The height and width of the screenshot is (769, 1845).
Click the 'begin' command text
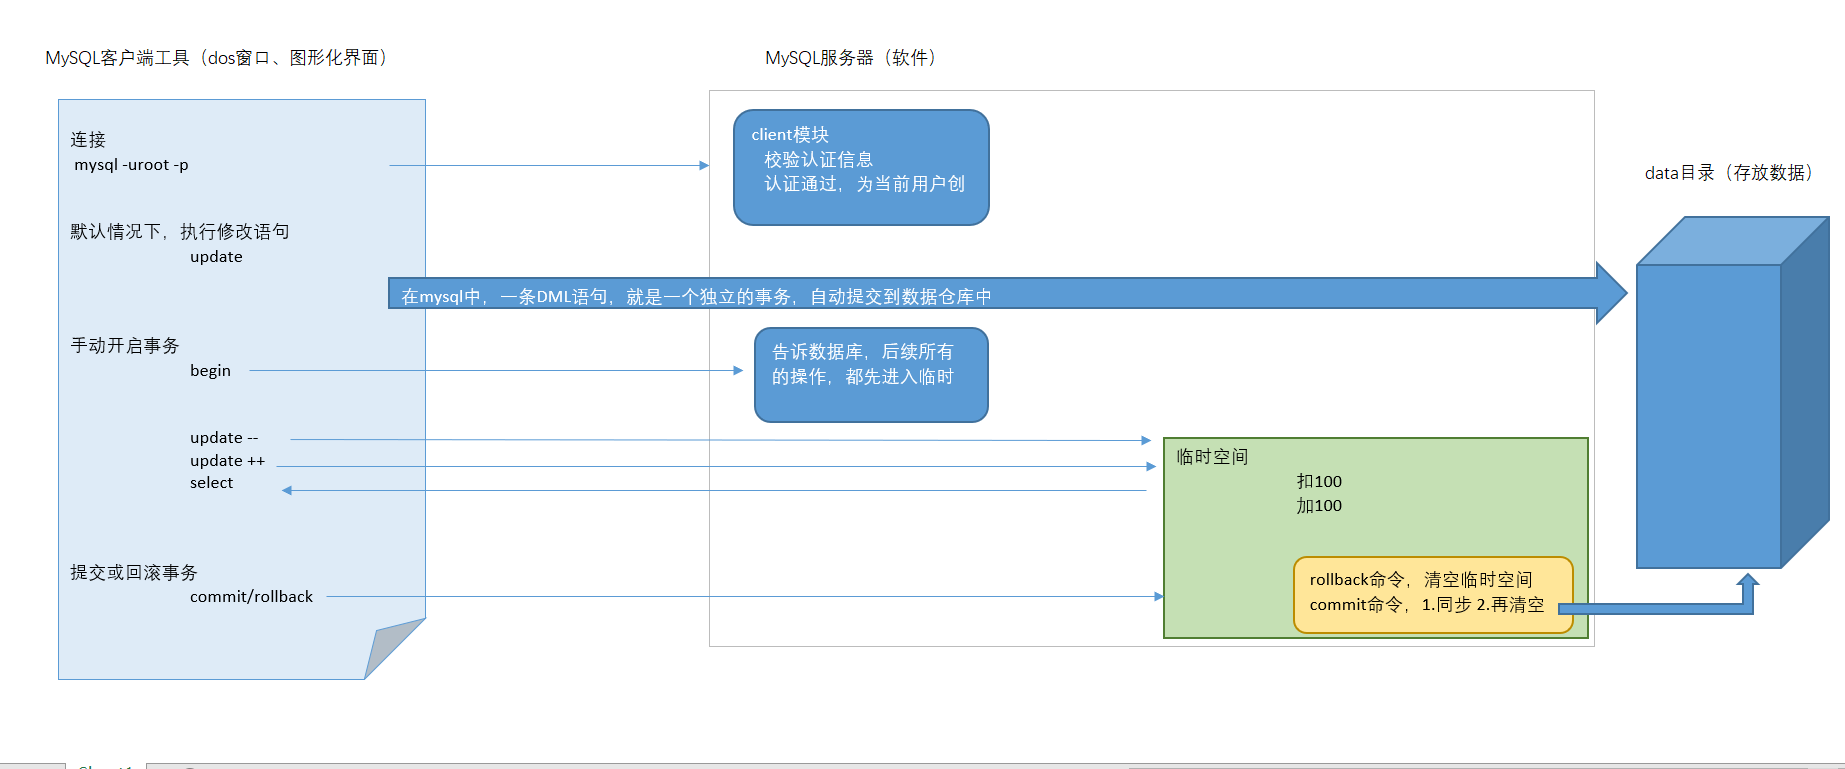click(210, 371)
